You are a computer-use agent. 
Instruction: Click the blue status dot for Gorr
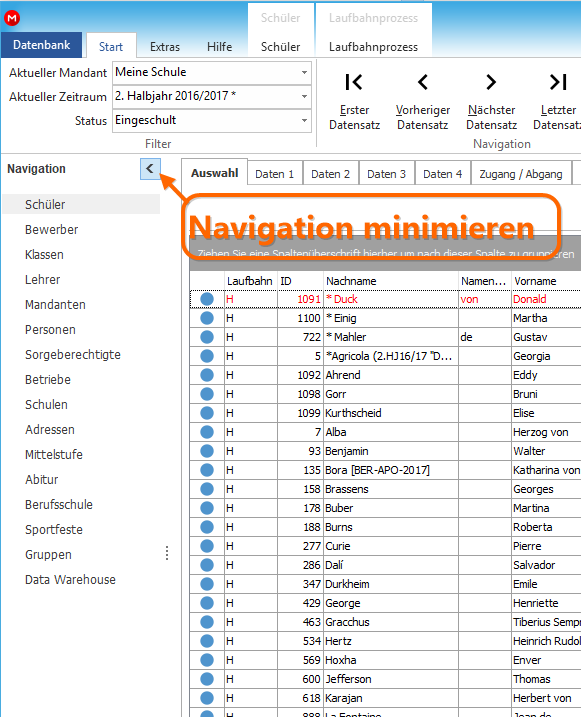[x=207, y=394]
